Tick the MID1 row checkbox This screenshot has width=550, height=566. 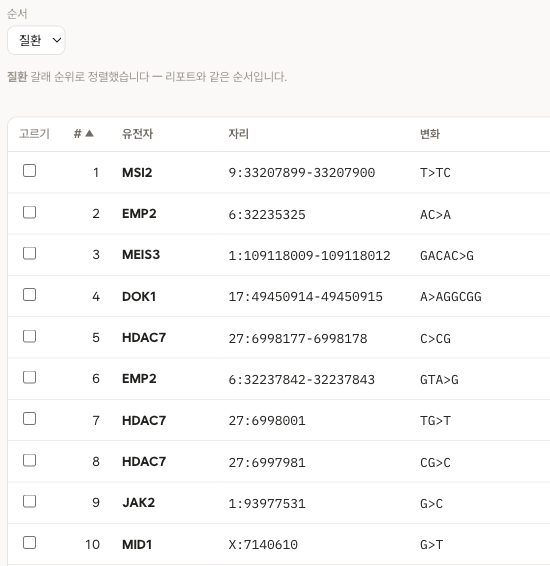(x=30, y=543)
